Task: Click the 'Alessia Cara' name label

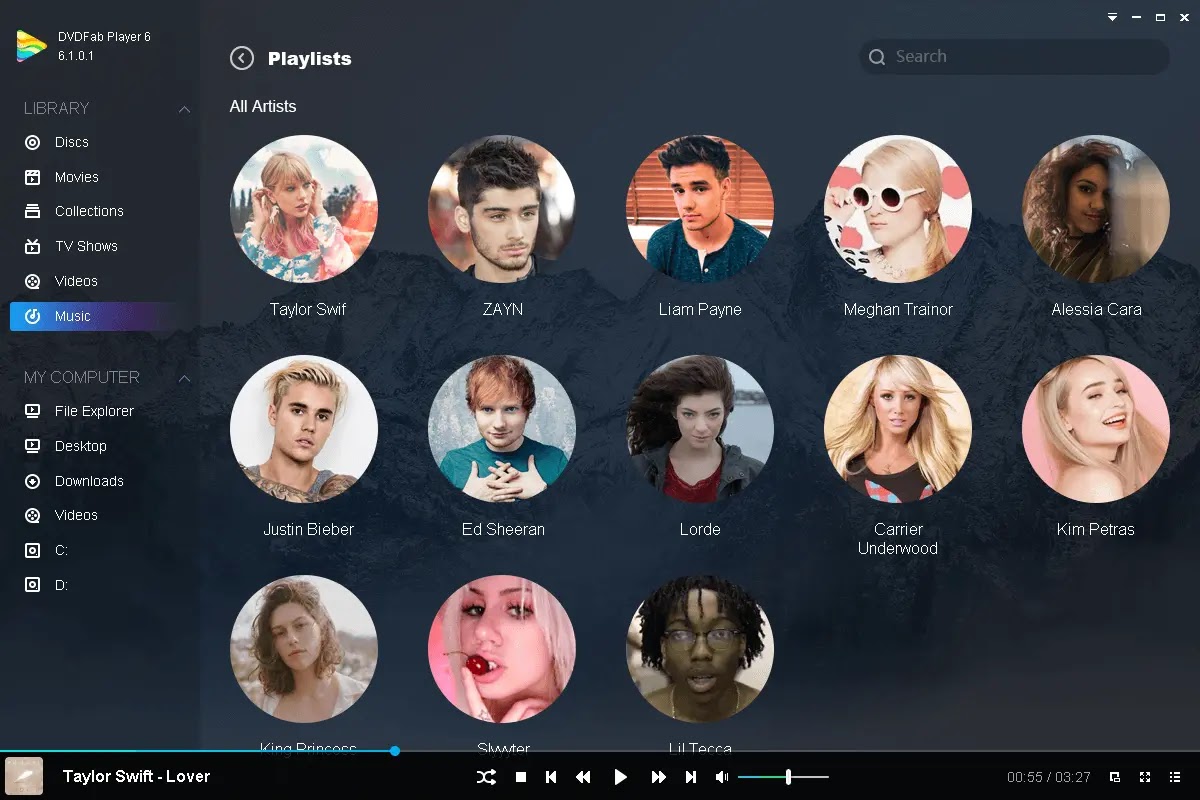Action: pyautogui.click(x=1096, y=309)
